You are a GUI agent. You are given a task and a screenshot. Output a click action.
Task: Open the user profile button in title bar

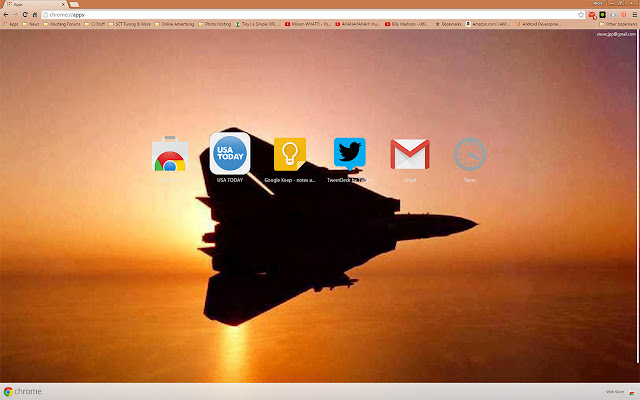coord(598,3)
